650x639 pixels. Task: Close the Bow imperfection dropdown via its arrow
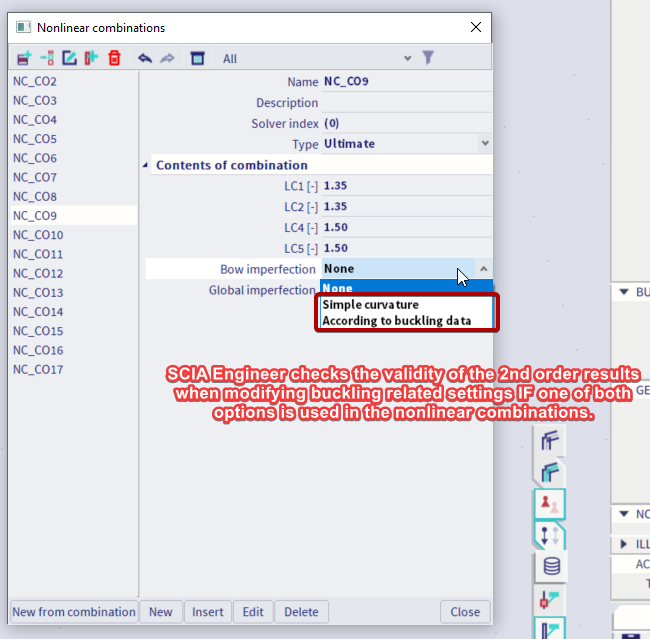(485, 269)
